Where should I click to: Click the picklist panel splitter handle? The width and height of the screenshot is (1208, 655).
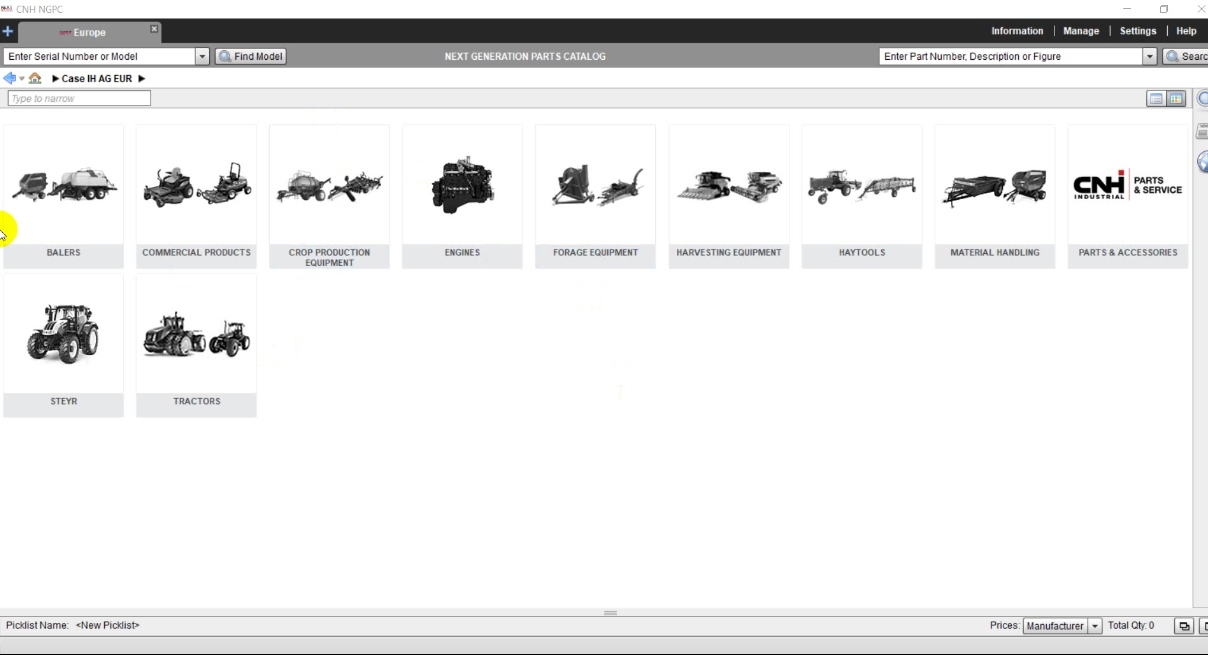[610, 612]
